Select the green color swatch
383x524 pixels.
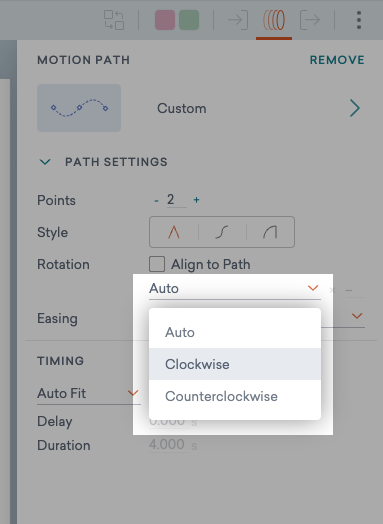189,20
